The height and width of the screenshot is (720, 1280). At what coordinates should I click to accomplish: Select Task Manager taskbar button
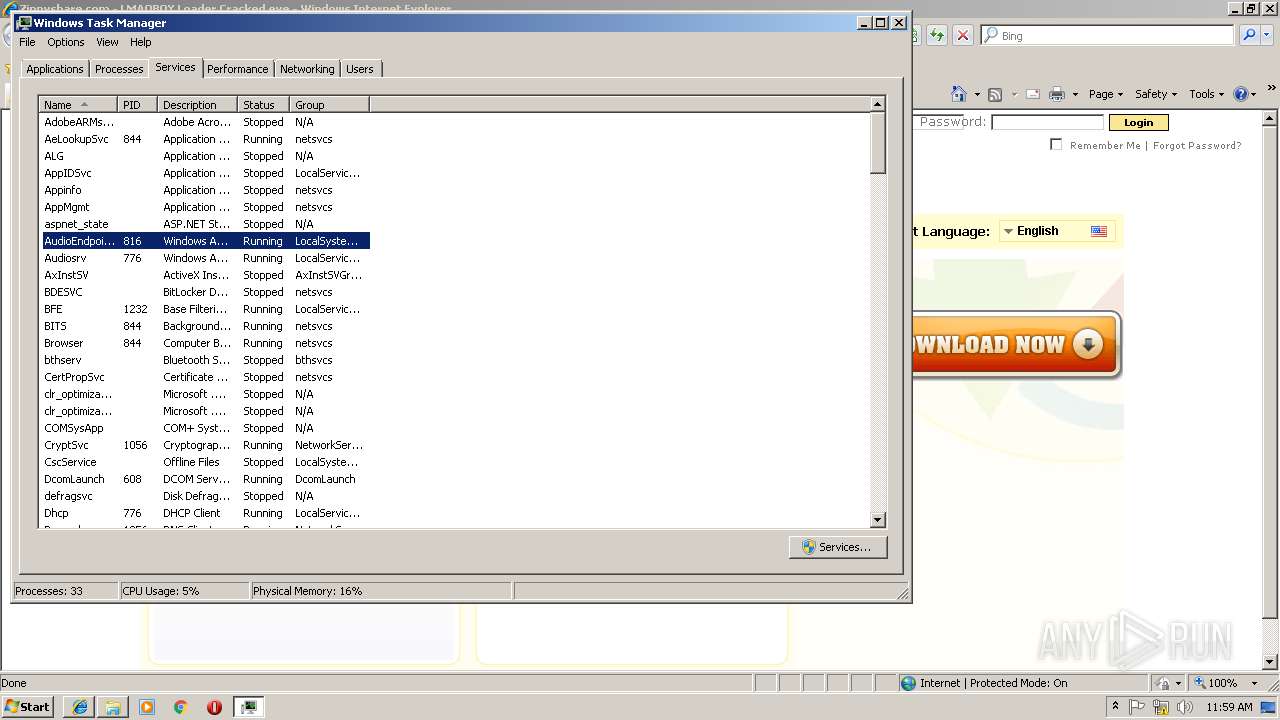coord(248,707)
